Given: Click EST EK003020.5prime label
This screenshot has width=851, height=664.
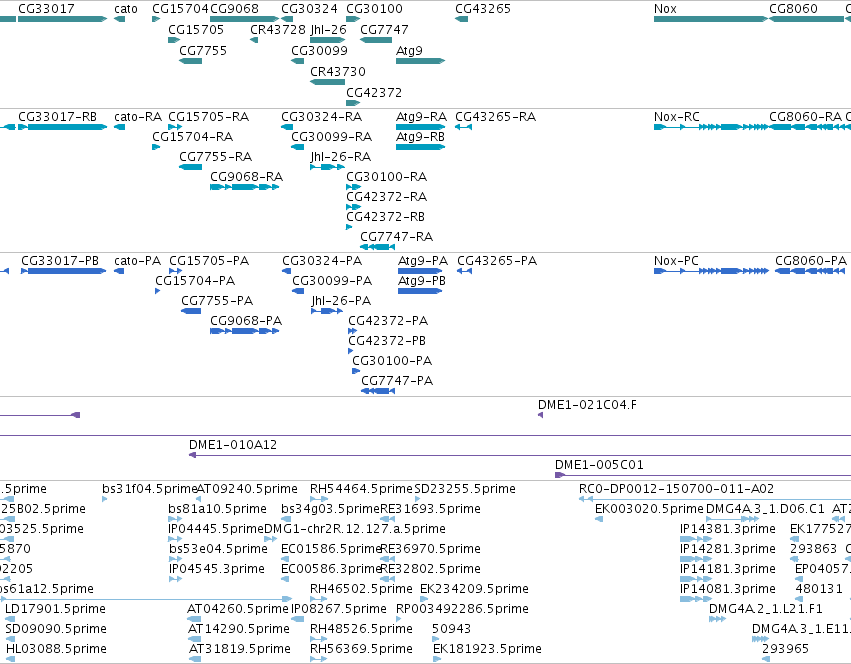Looking at the screenshot, I should coord(649,509).
